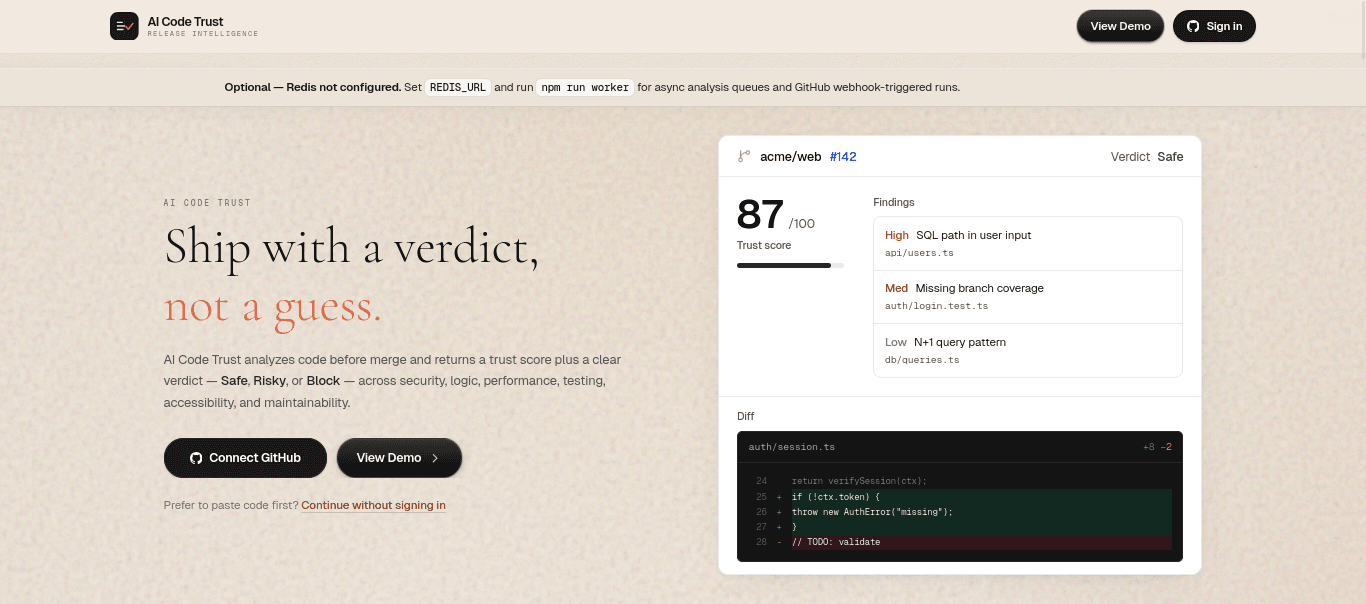Click diff line 24 return verifySession
Screen dimensions: 1366x604
(960, 481)
